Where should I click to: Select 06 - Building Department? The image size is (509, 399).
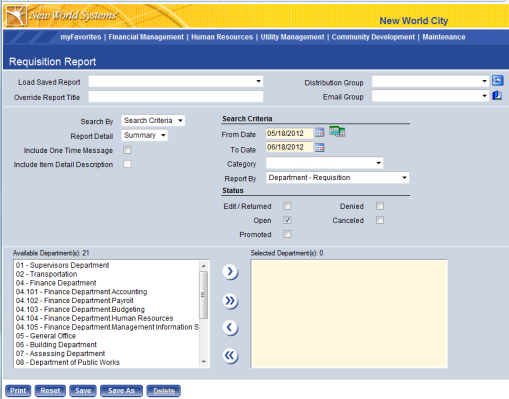pyautogui.click(x=56, y=345)
